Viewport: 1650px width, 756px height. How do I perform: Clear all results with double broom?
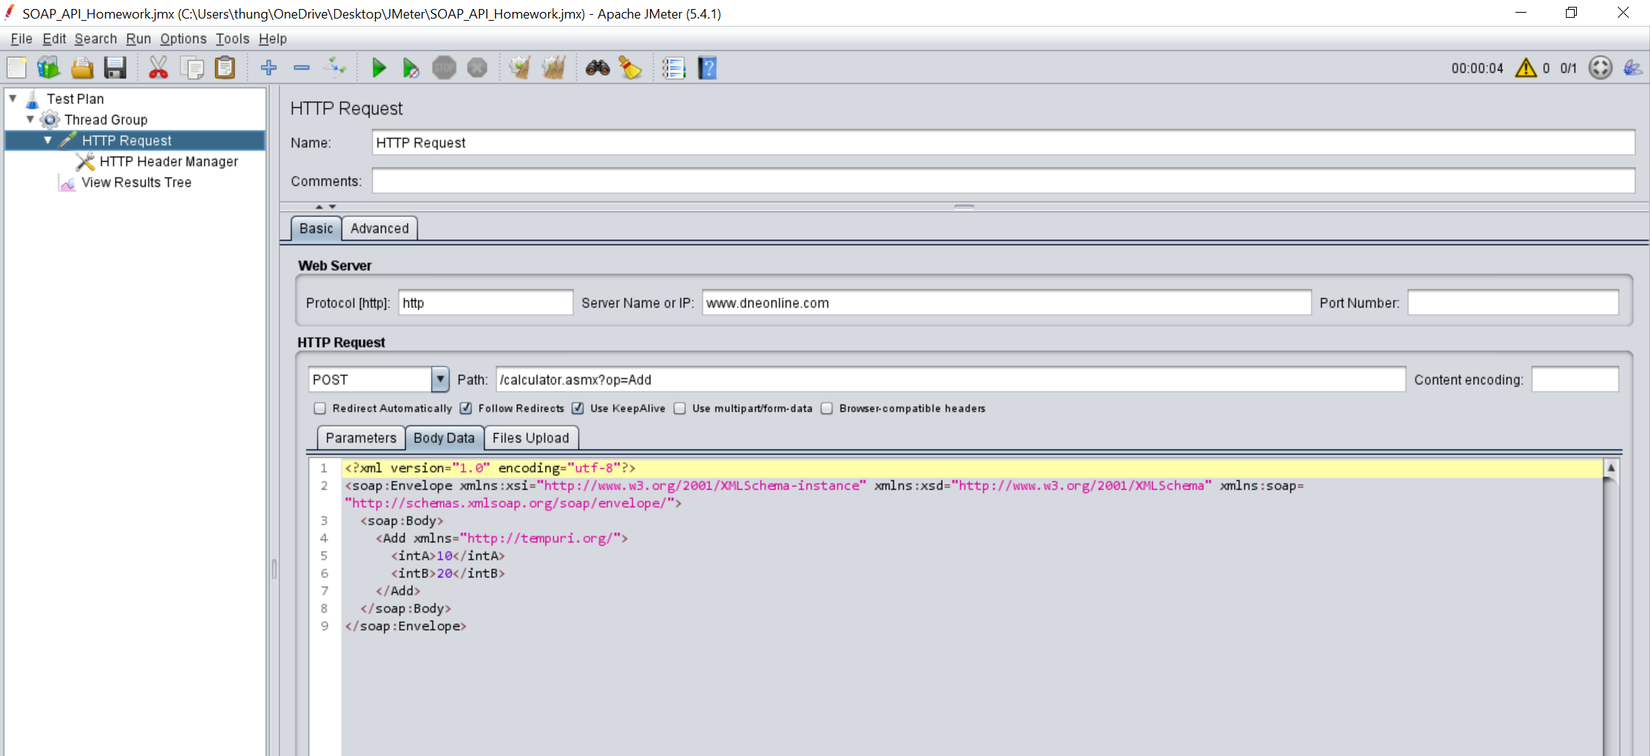pyautogui.click(x=553, y=68)
